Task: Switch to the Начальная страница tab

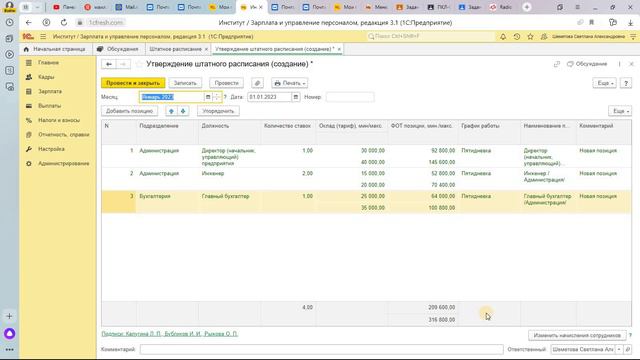Action: pyautogui.click(x=55, y=49)
